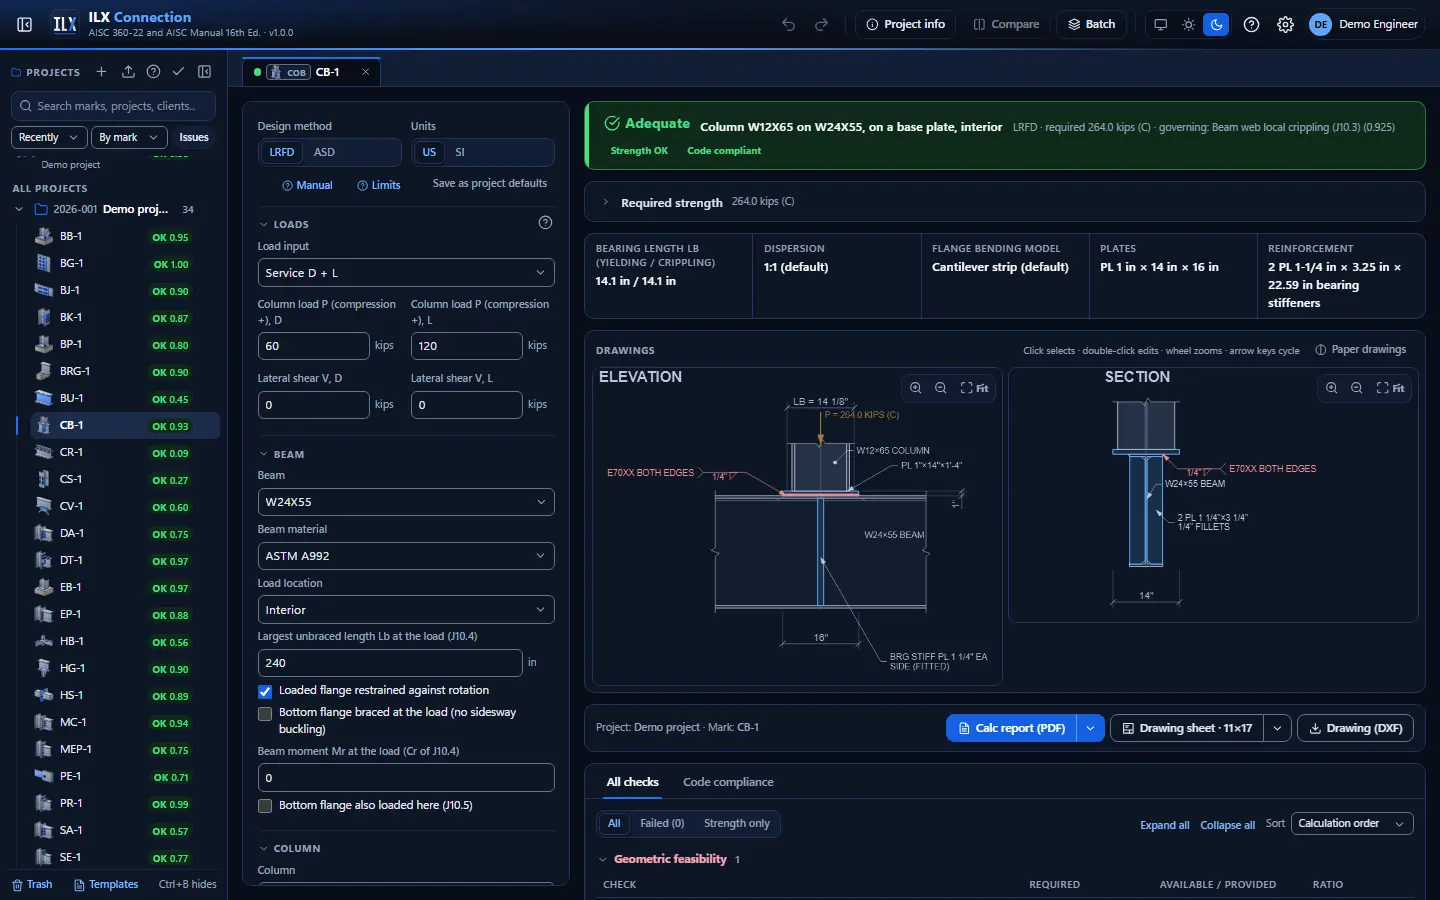This screenshot has height=900, width=1440.
Task: Click the redo arrow in the top bar
Action: point(822,24)
